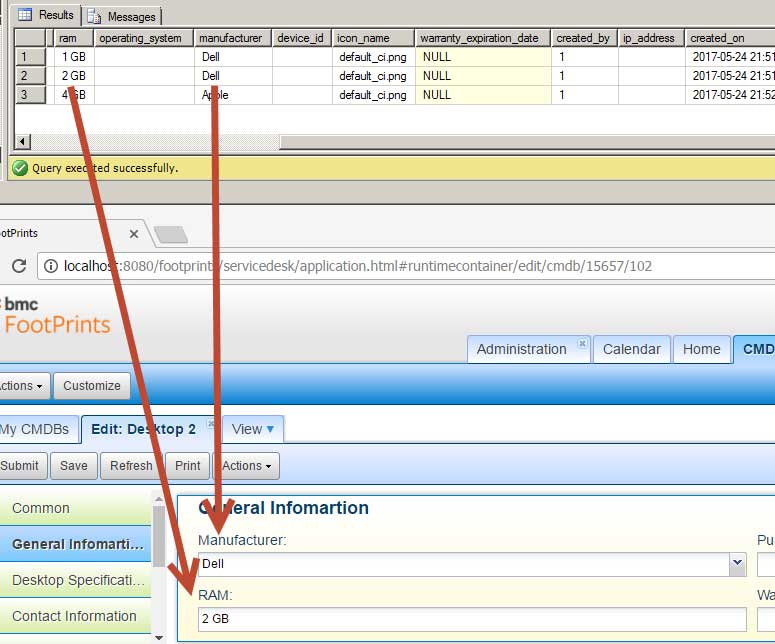Expand the Manufacturer dropdown arrow
775x644 pixels.
(x=737, y=563)
